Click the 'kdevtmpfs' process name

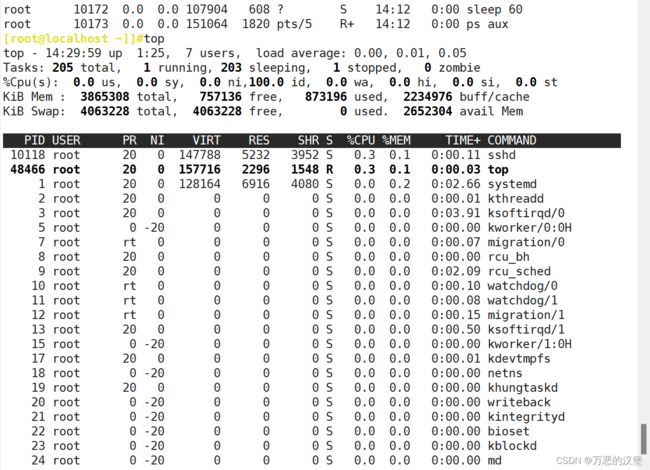(x=519, y=359)
